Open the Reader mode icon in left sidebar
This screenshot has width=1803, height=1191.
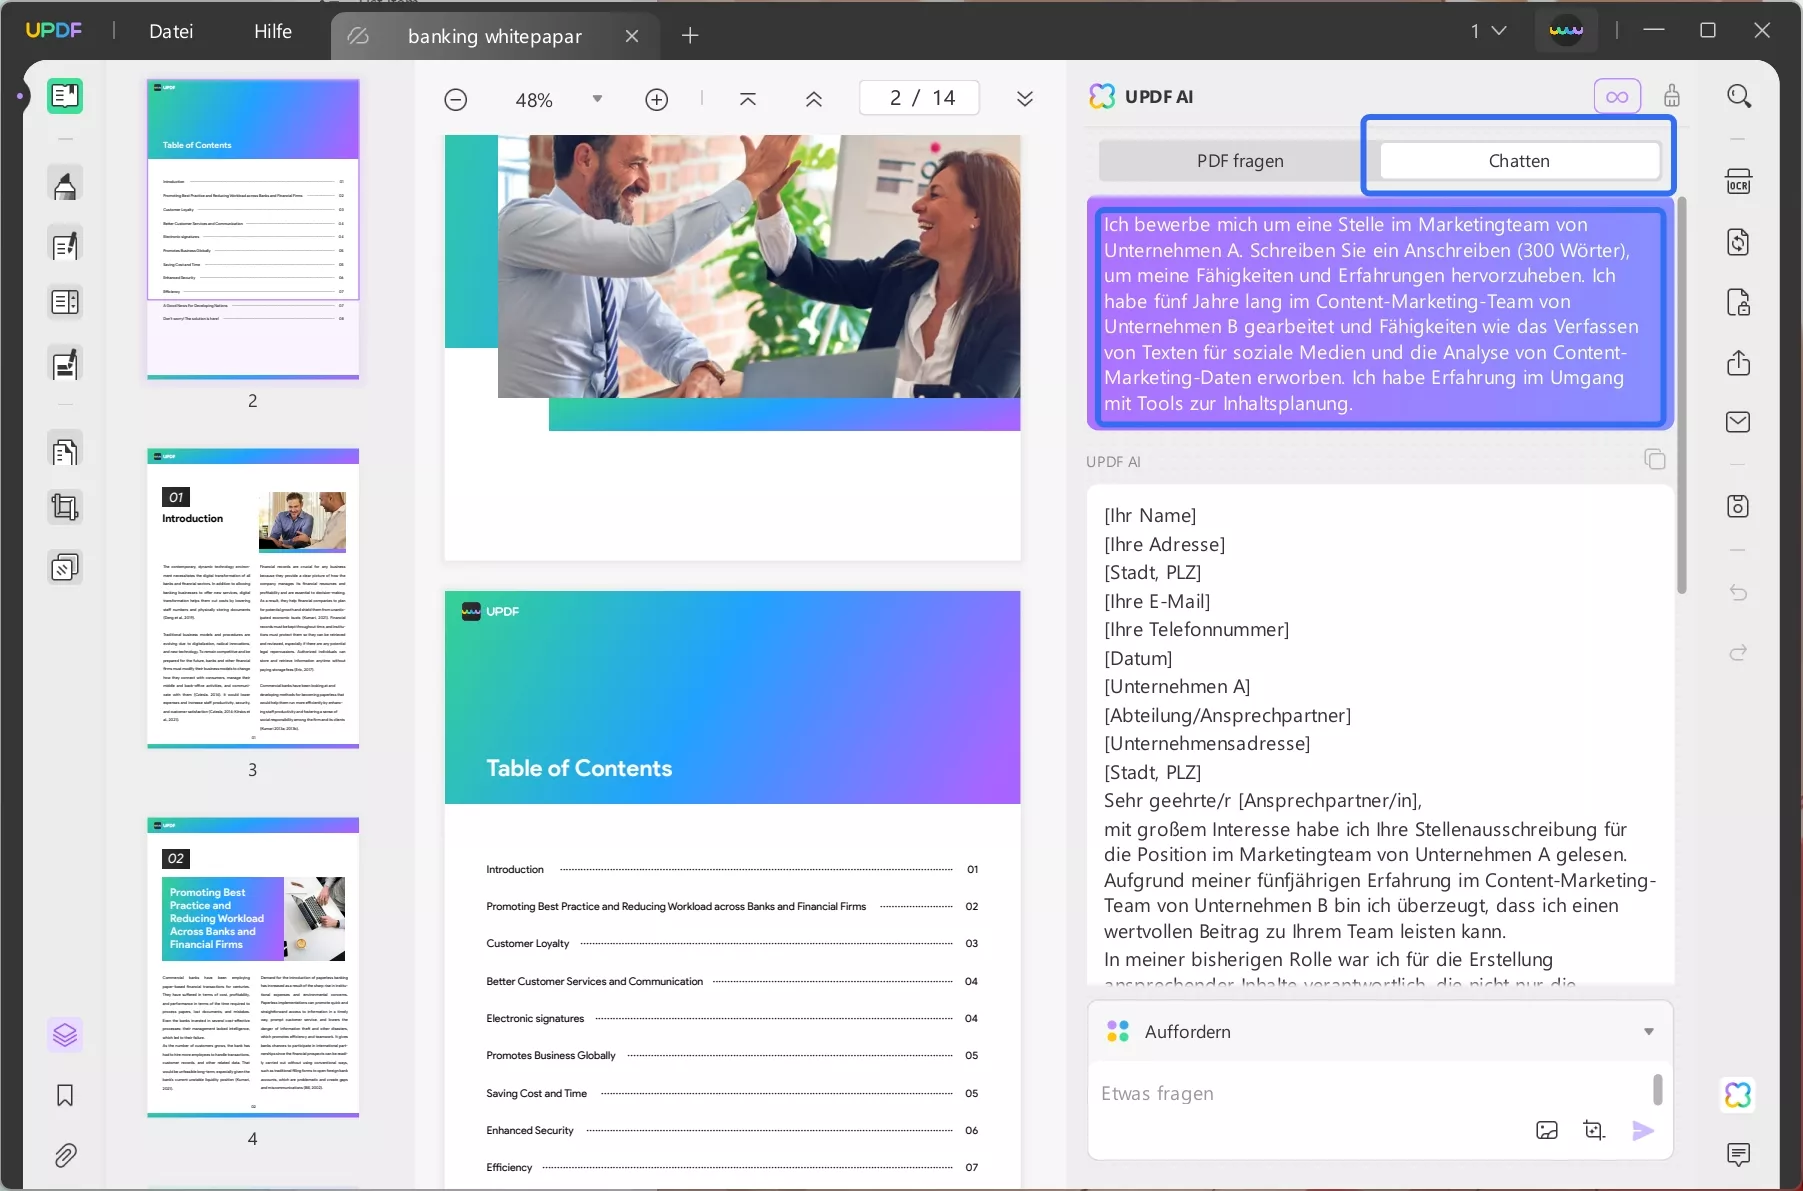65,96
